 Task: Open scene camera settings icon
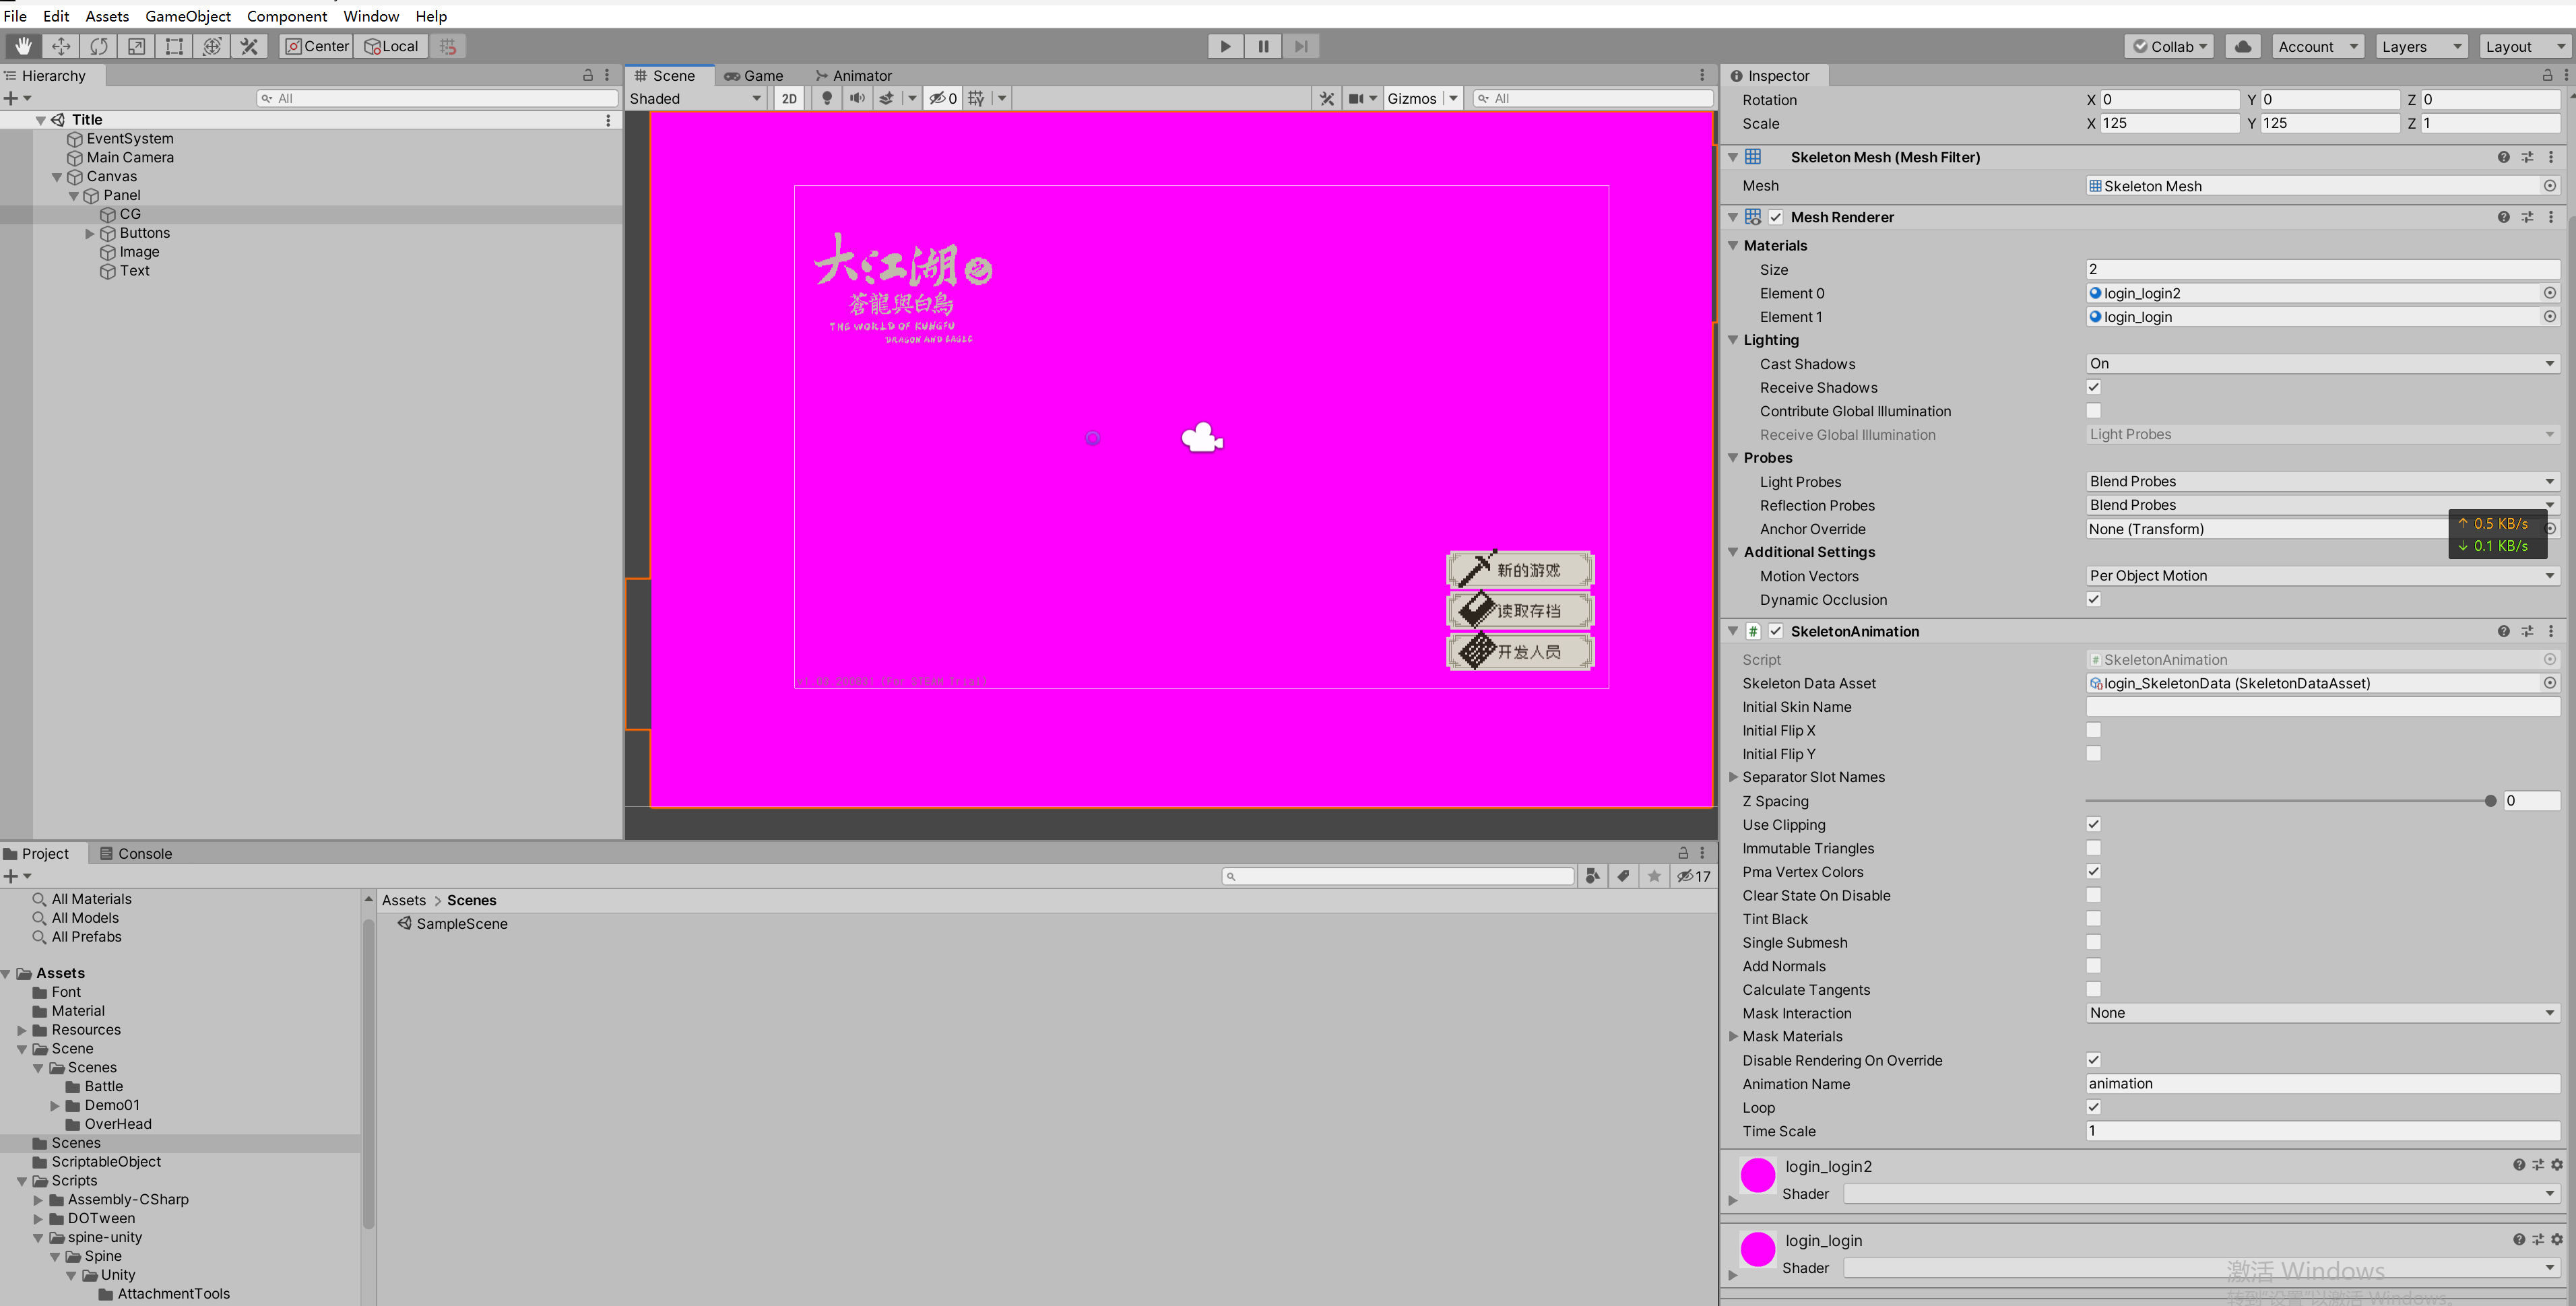(x=1356, y=98)
